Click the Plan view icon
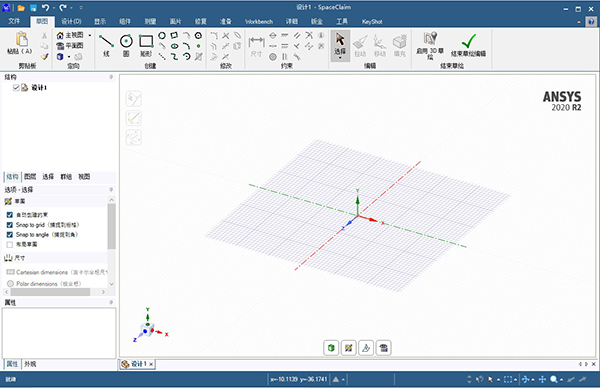 click(60, 46)
